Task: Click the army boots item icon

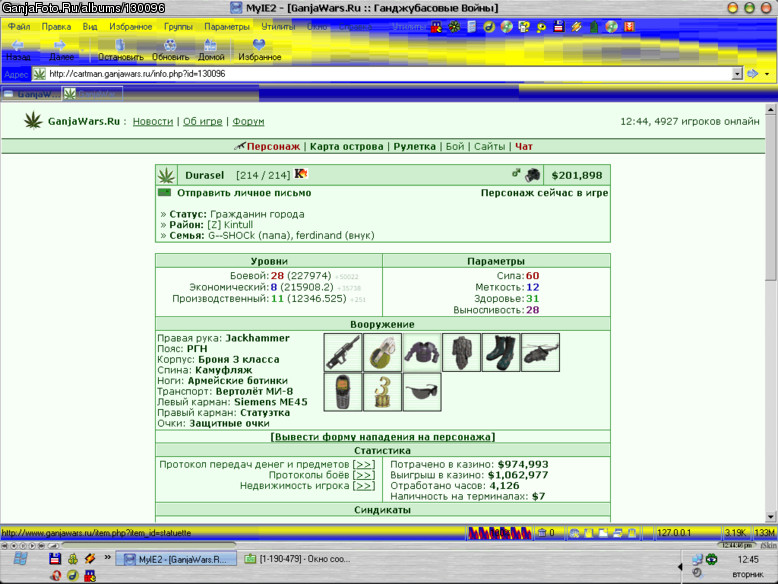Action: pos(501,352)
